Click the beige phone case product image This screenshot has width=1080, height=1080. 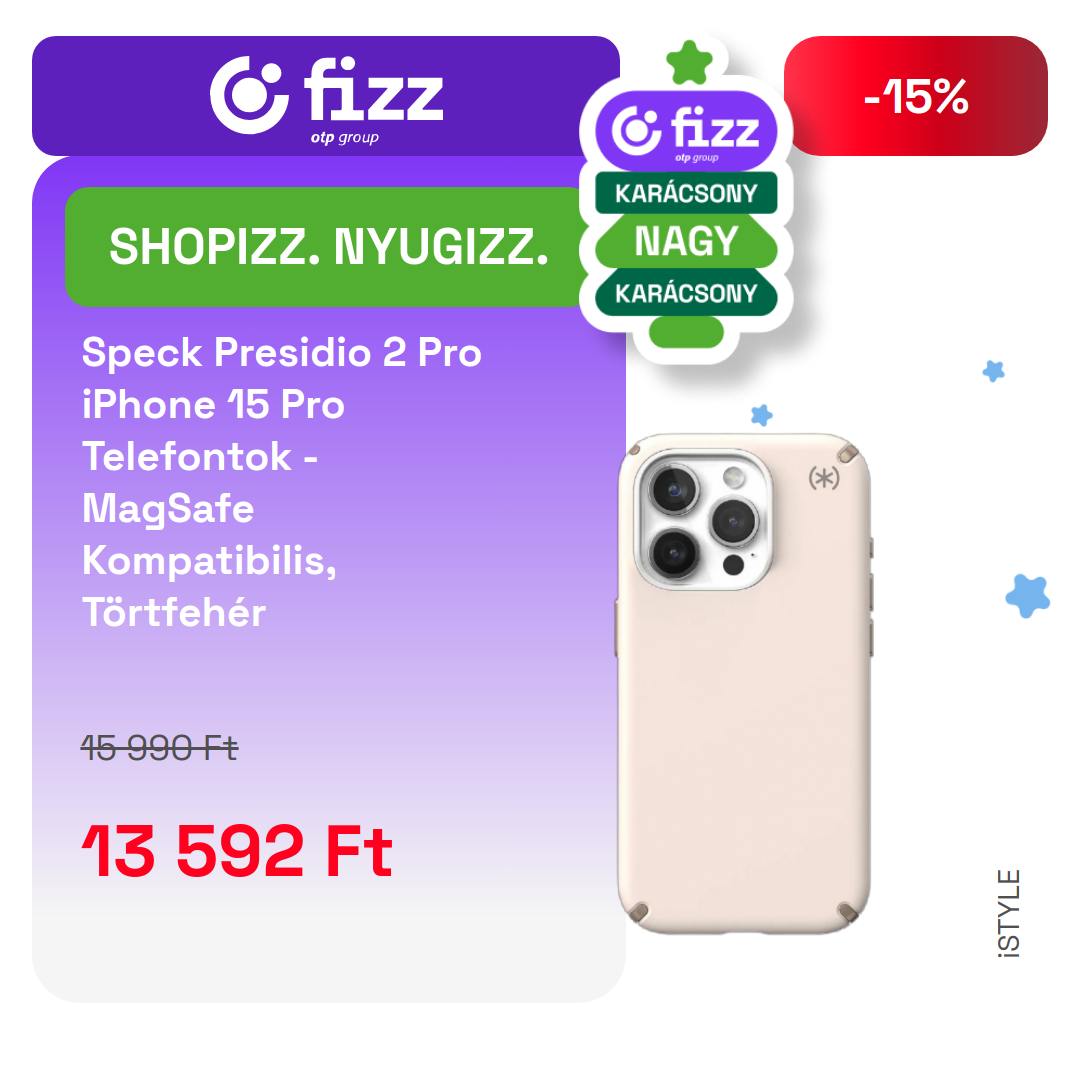(x=744, y=683)
